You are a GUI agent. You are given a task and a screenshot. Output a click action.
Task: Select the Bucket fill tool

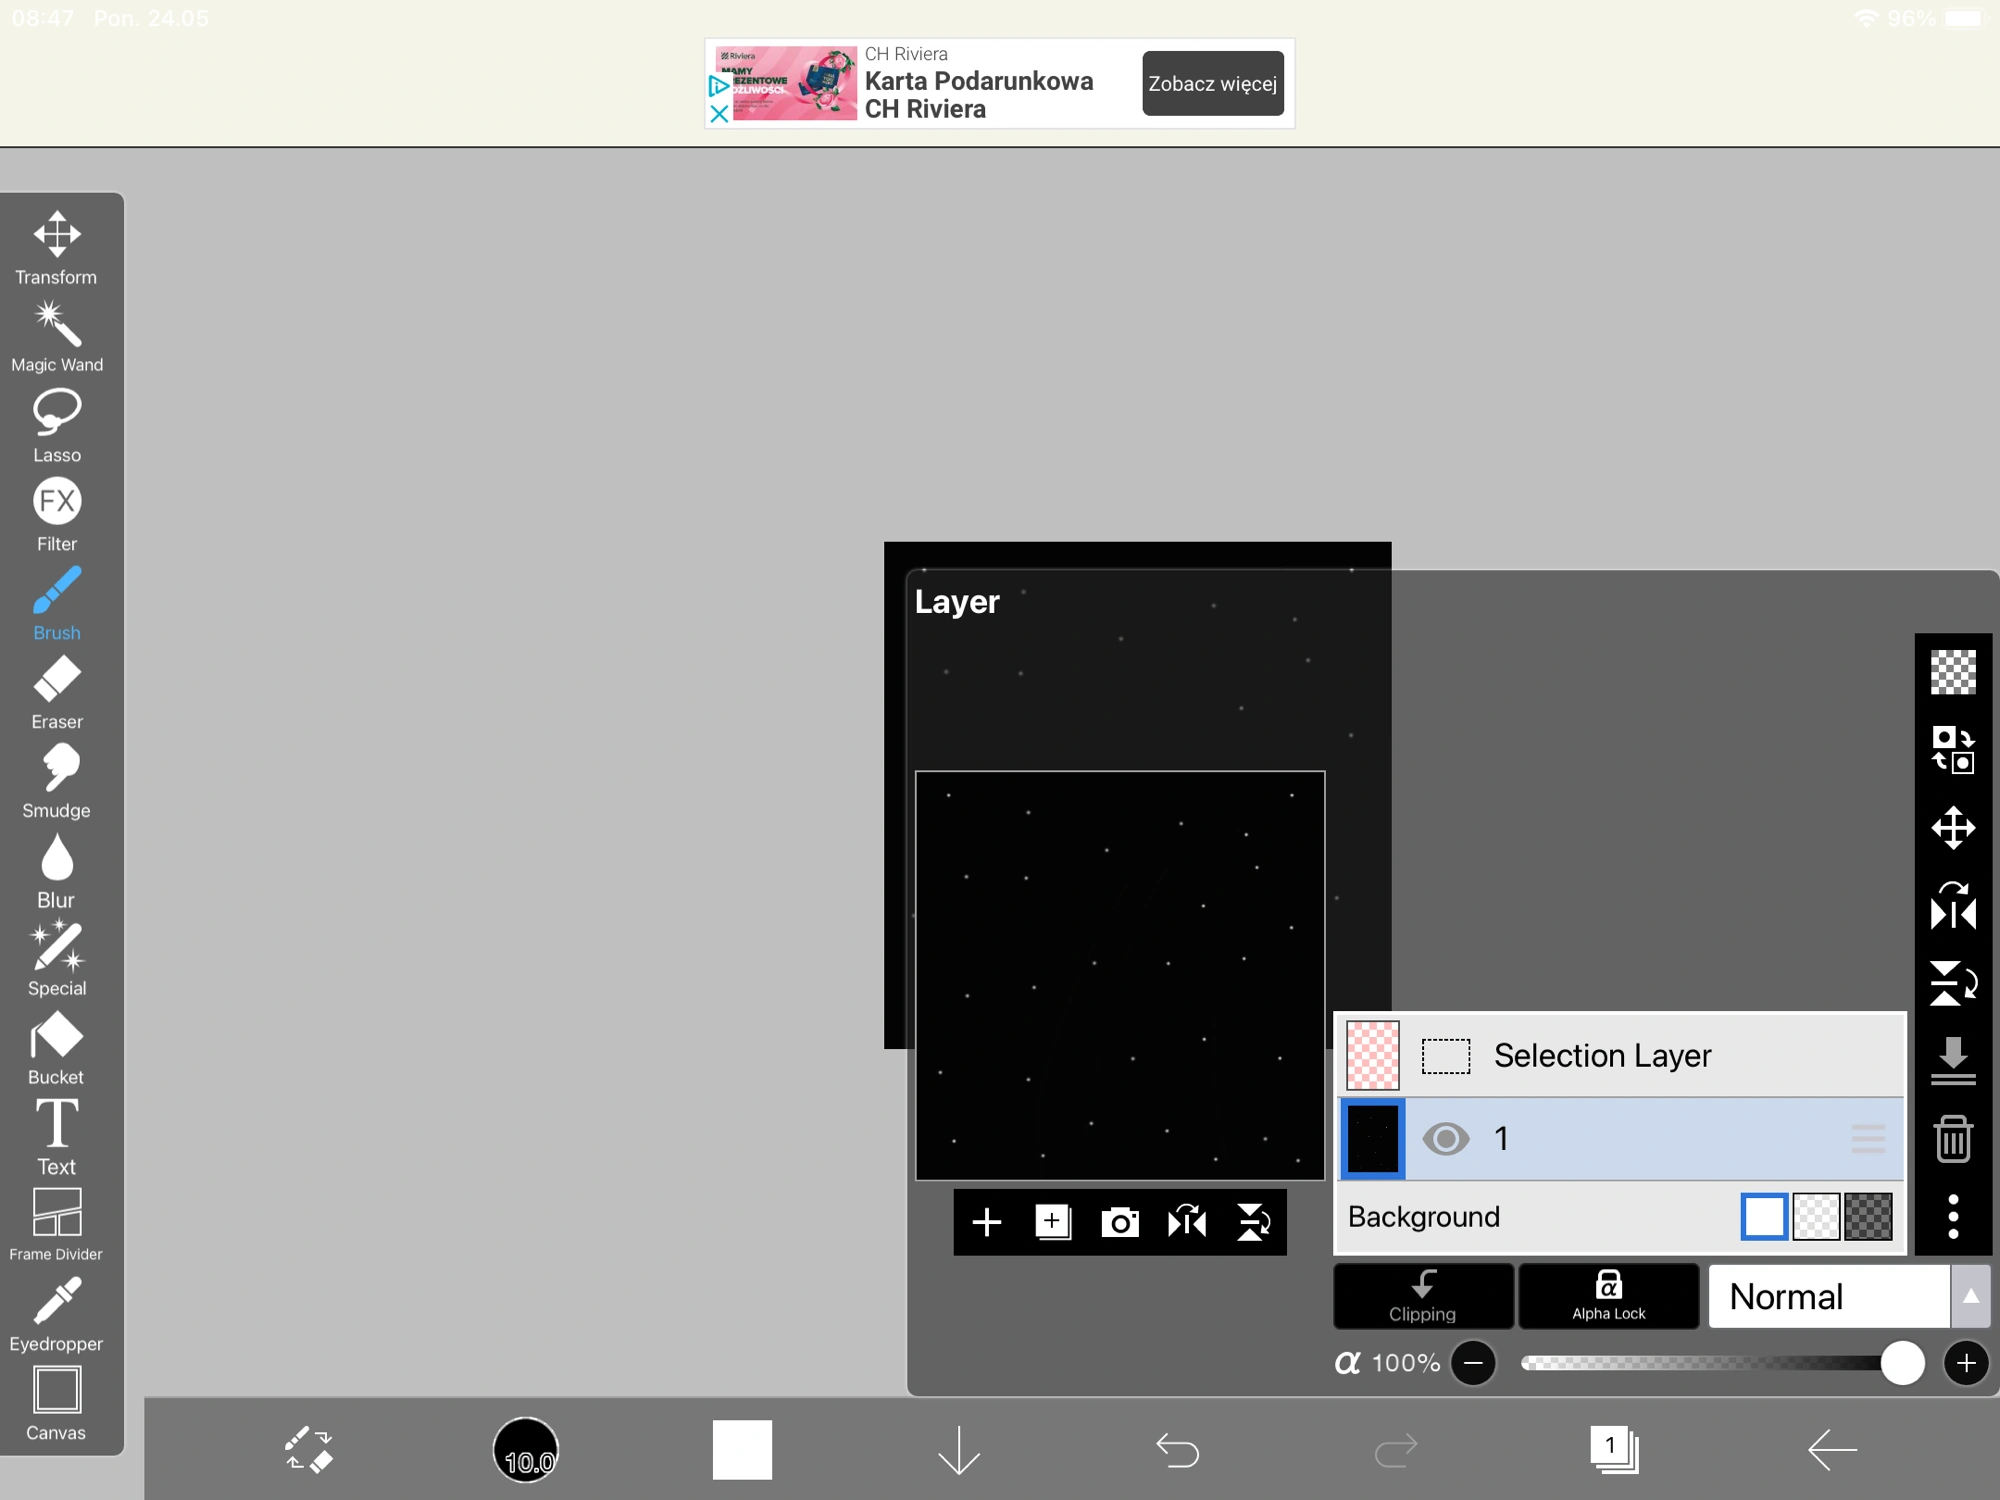(57, 1047)
